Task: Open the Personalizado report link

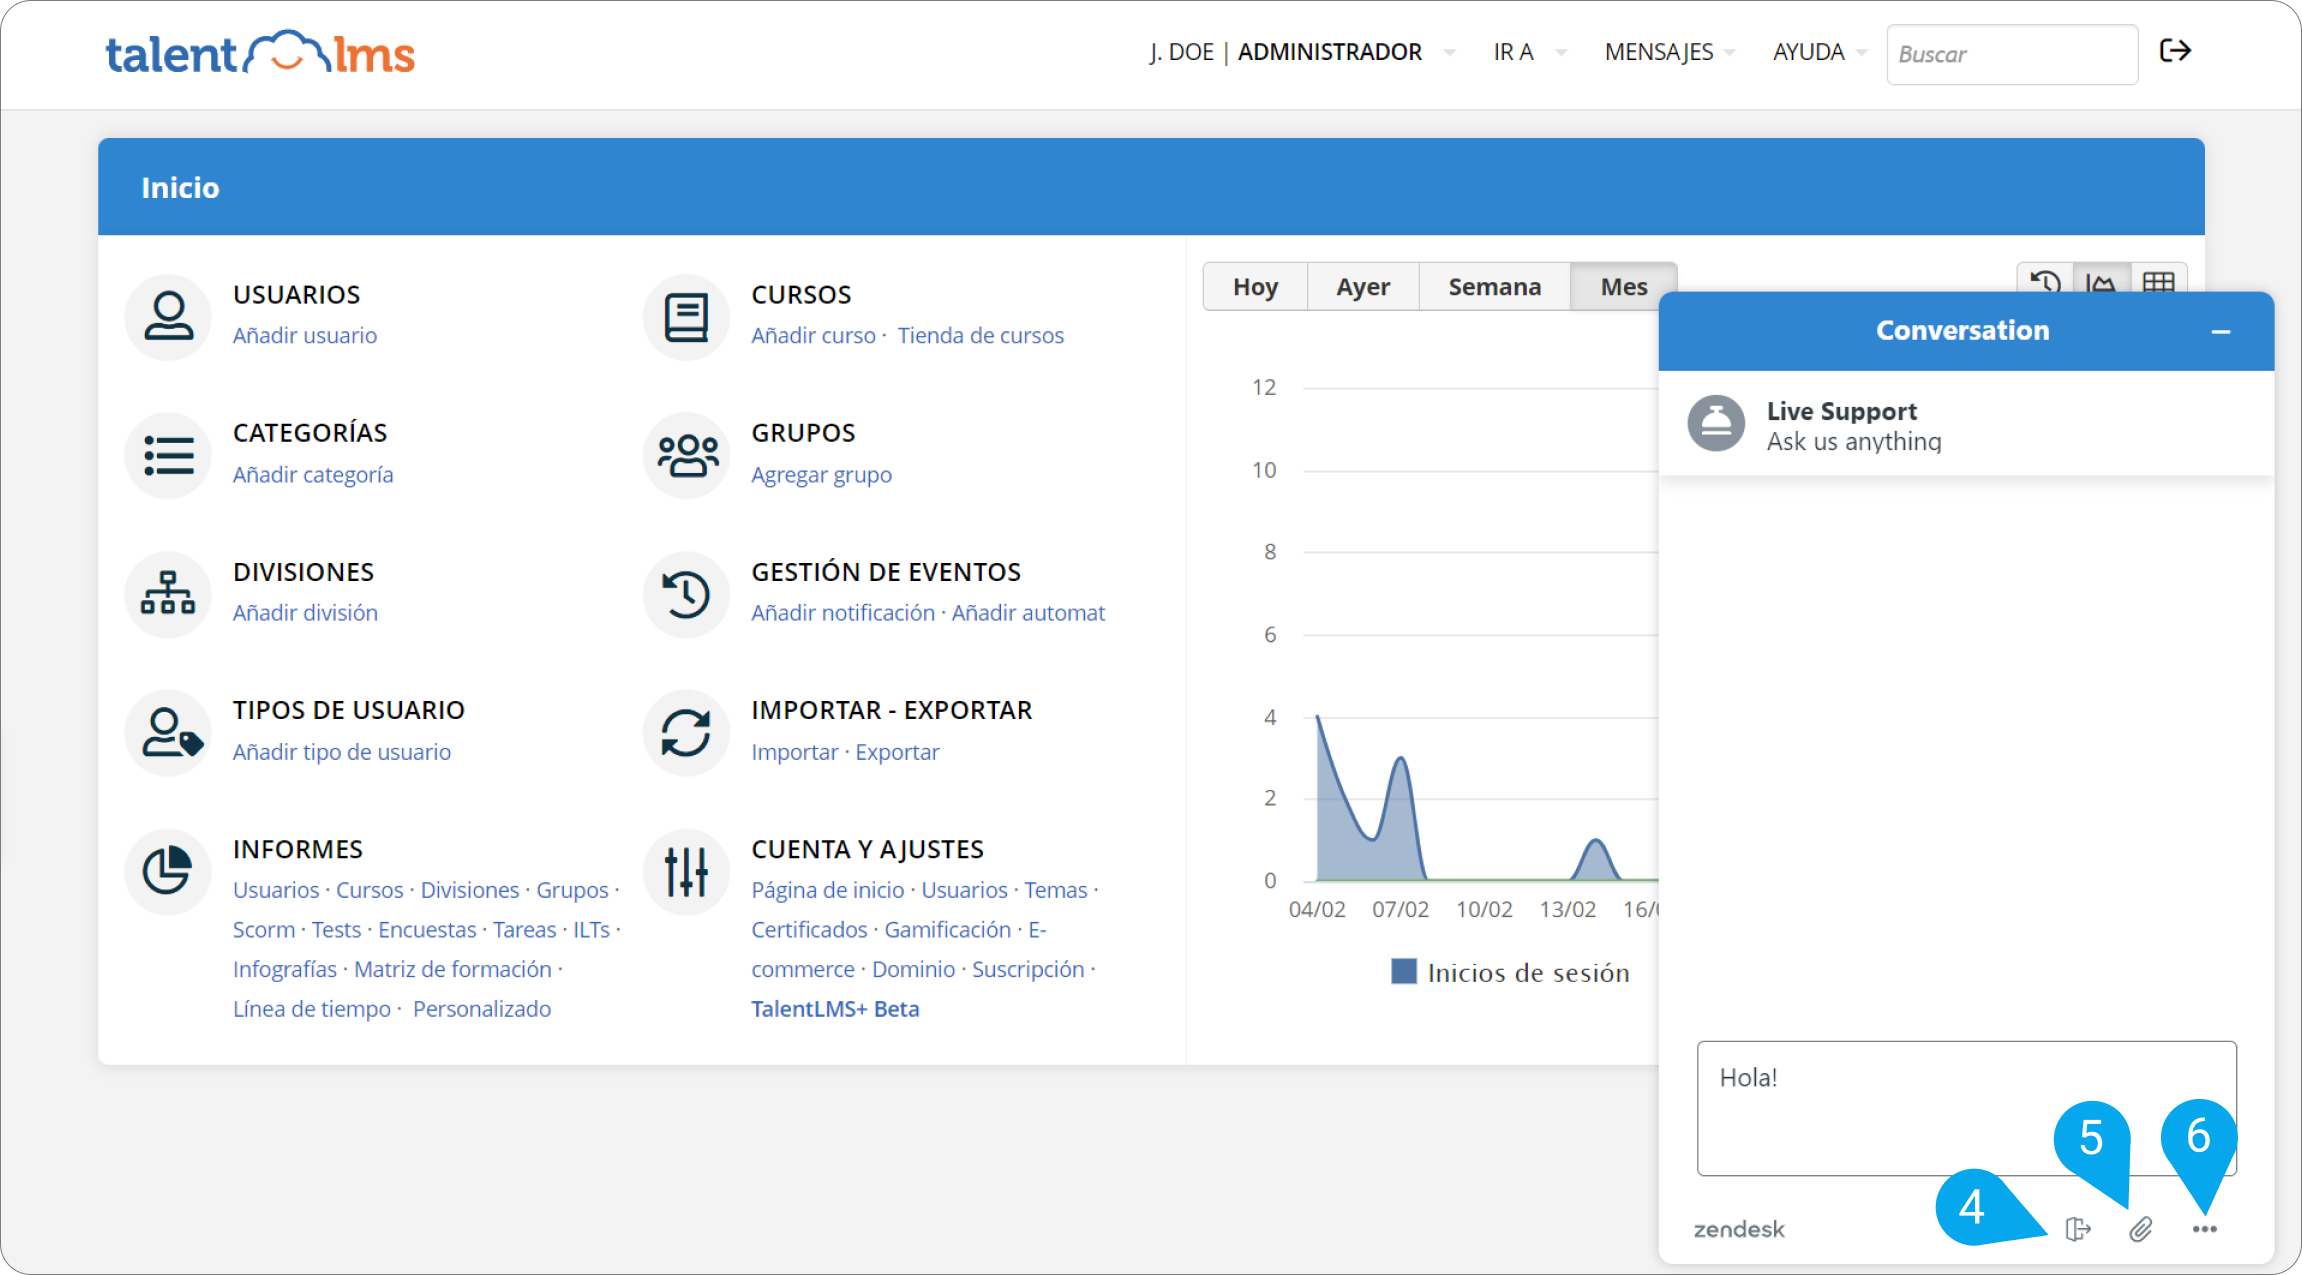Action: click(482, 1008)
